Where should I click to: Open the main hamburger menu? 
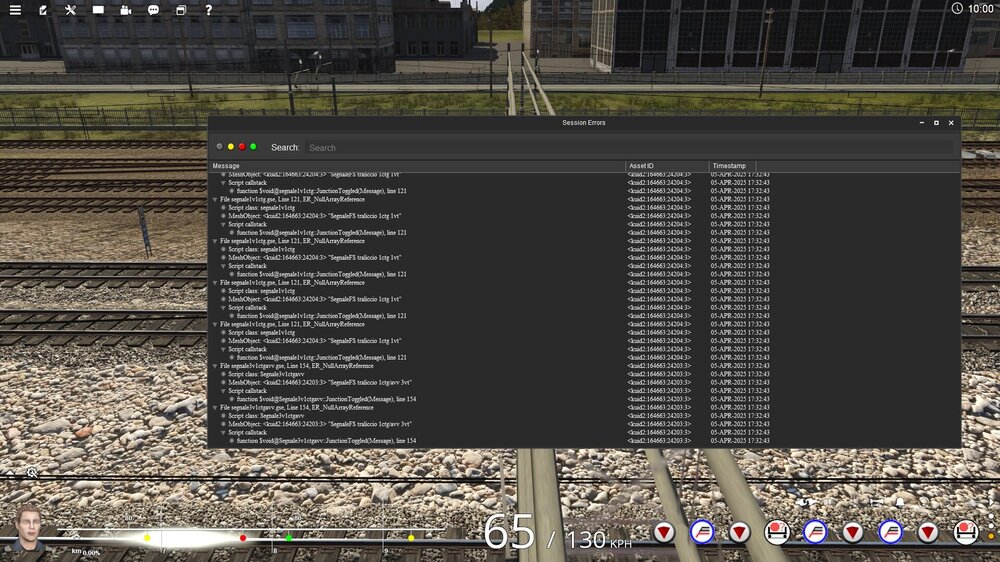[x=15, y=10]
